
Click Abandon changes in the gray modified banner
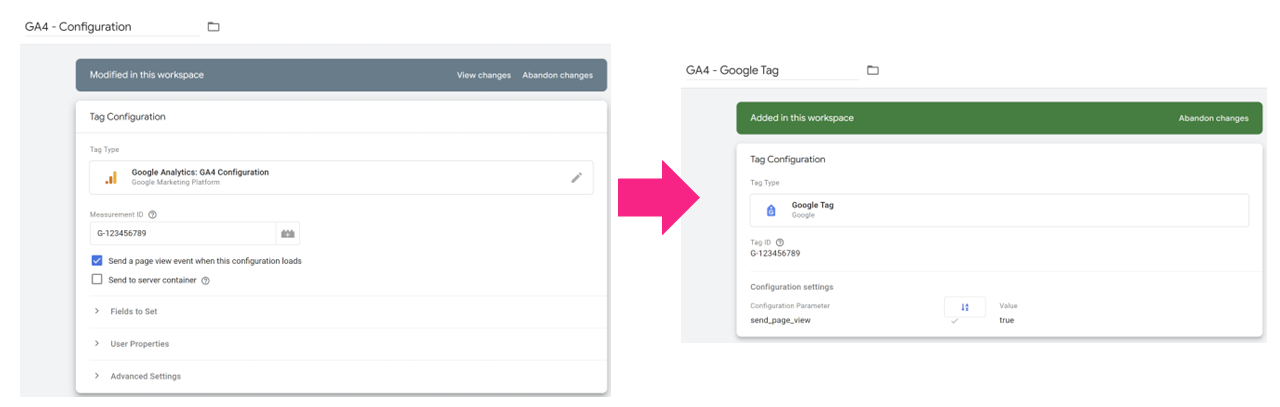pos(557,75)
